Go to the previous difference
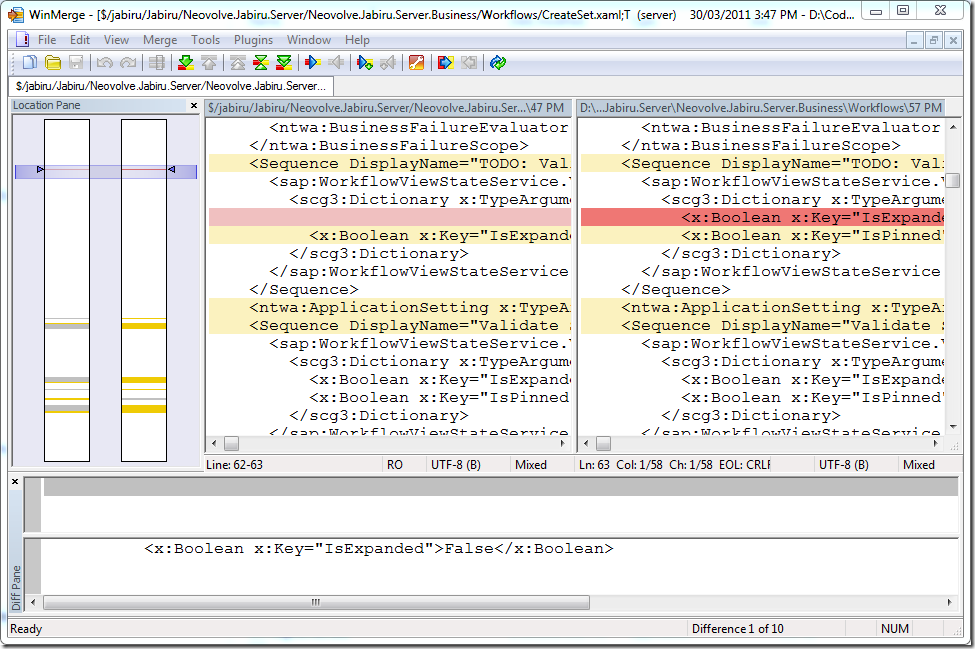This screenshot has width=975, height=649. pos(209,63)
